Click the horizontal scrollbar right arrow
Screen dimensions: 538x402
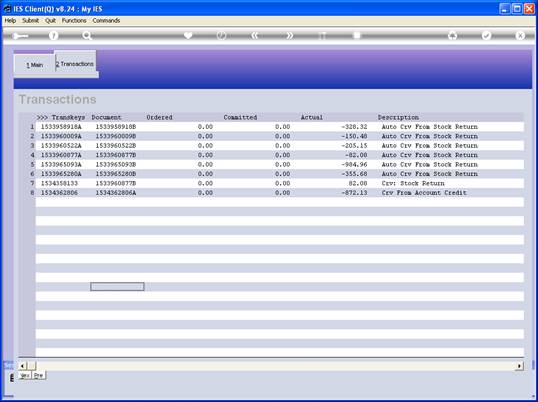point(519,366)
